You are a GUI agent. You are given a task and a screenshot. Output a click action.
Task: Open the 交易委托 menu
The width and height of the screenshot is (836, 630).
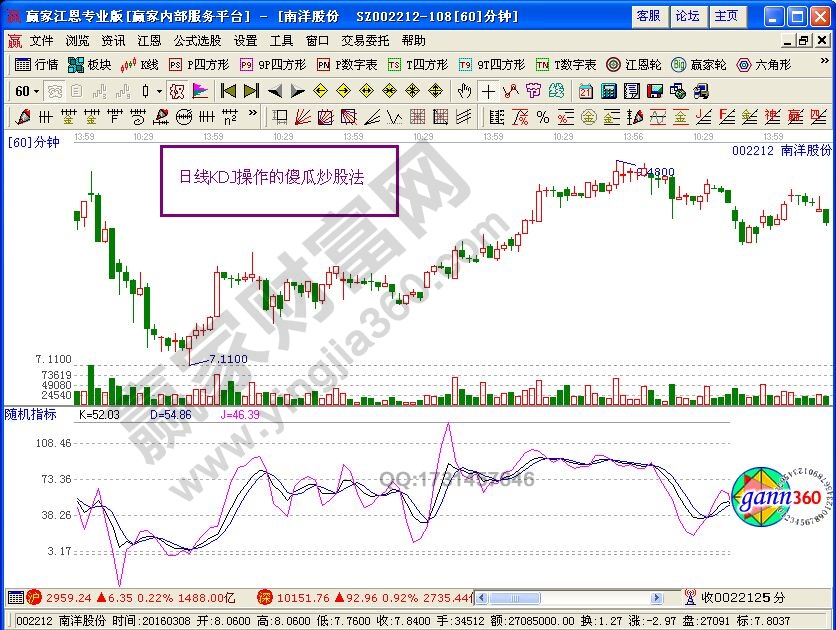tap(365, 41)
